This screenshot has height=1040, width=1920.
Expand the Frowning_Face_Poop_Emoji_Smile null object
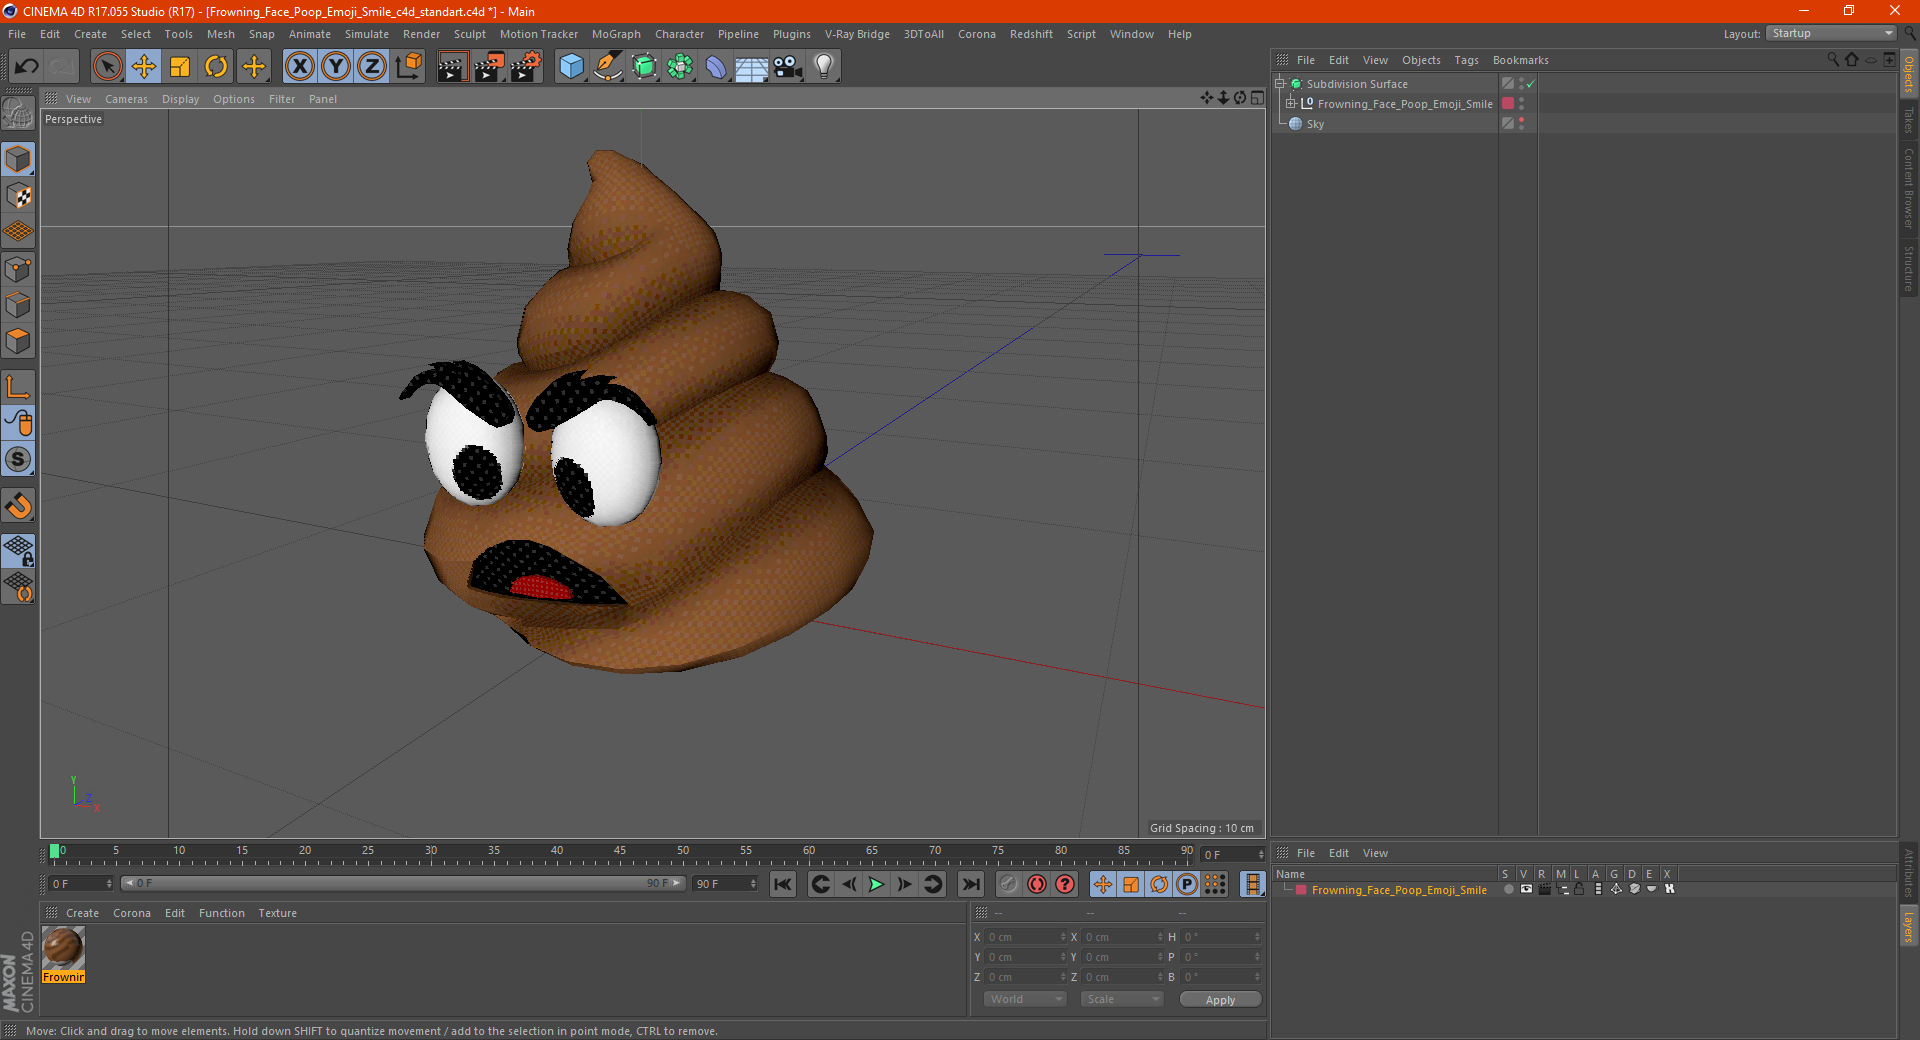(x=1291, y=104)
